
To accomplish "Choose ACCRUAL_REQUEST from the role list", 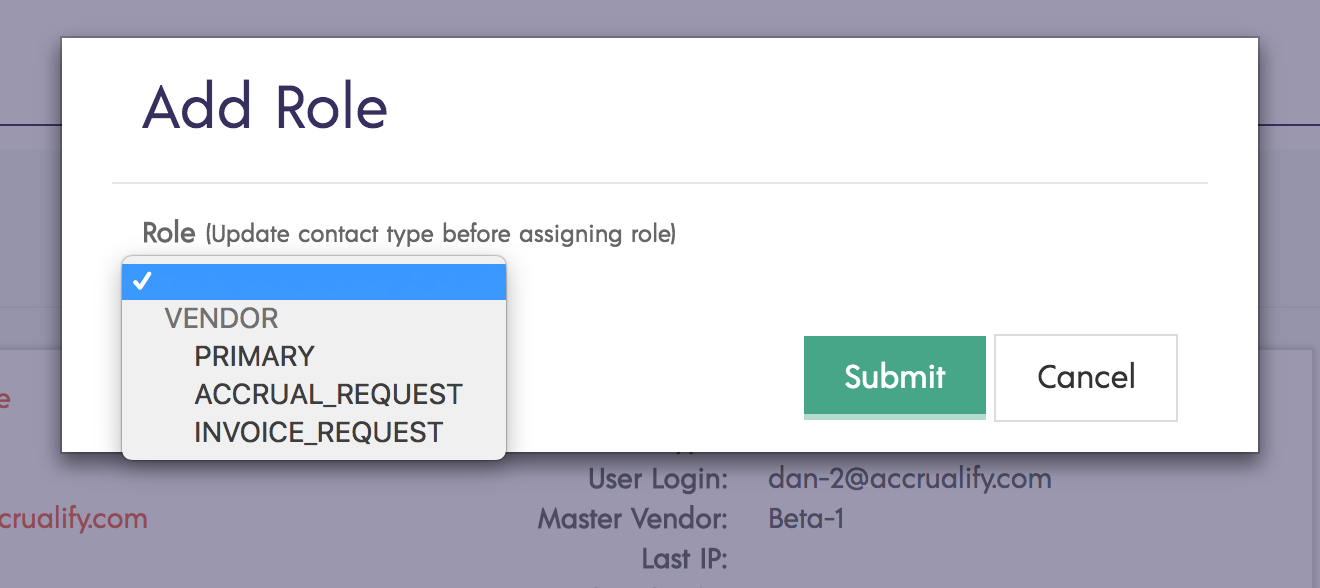I will click(x=328, y=394).
